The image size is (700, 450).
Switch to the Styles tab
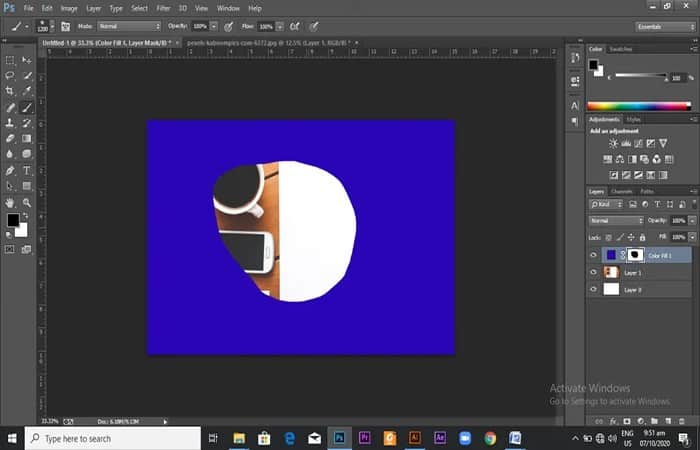(633, 119)
